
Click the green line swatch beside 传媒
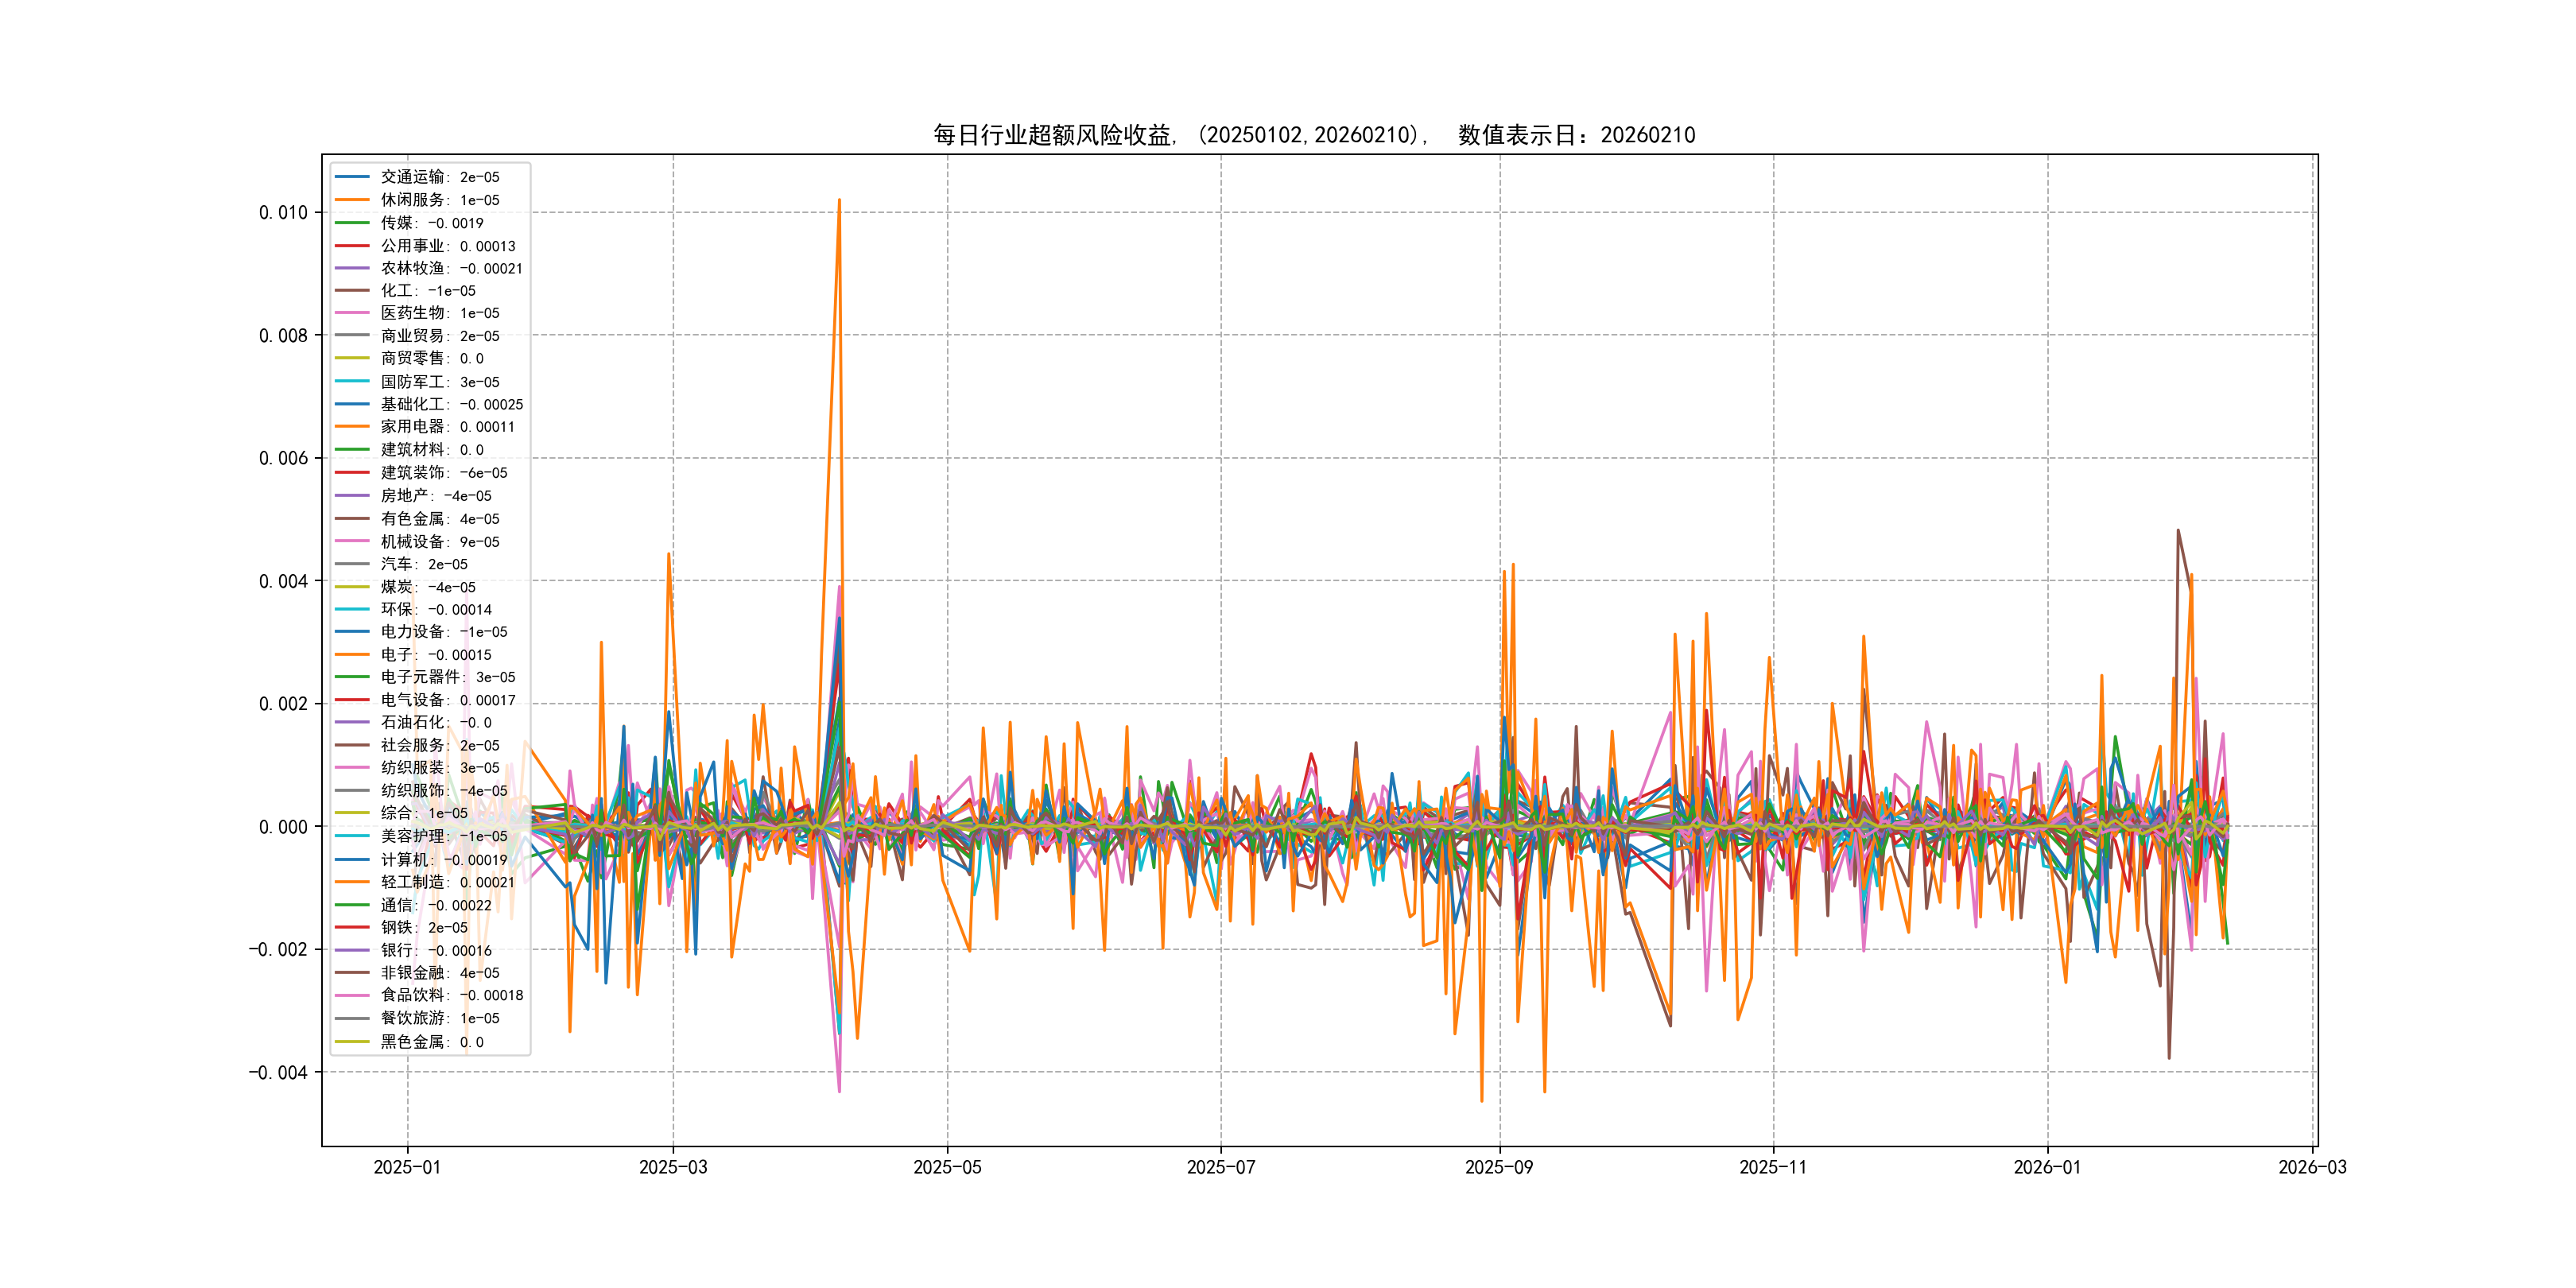tap(352, 223)
